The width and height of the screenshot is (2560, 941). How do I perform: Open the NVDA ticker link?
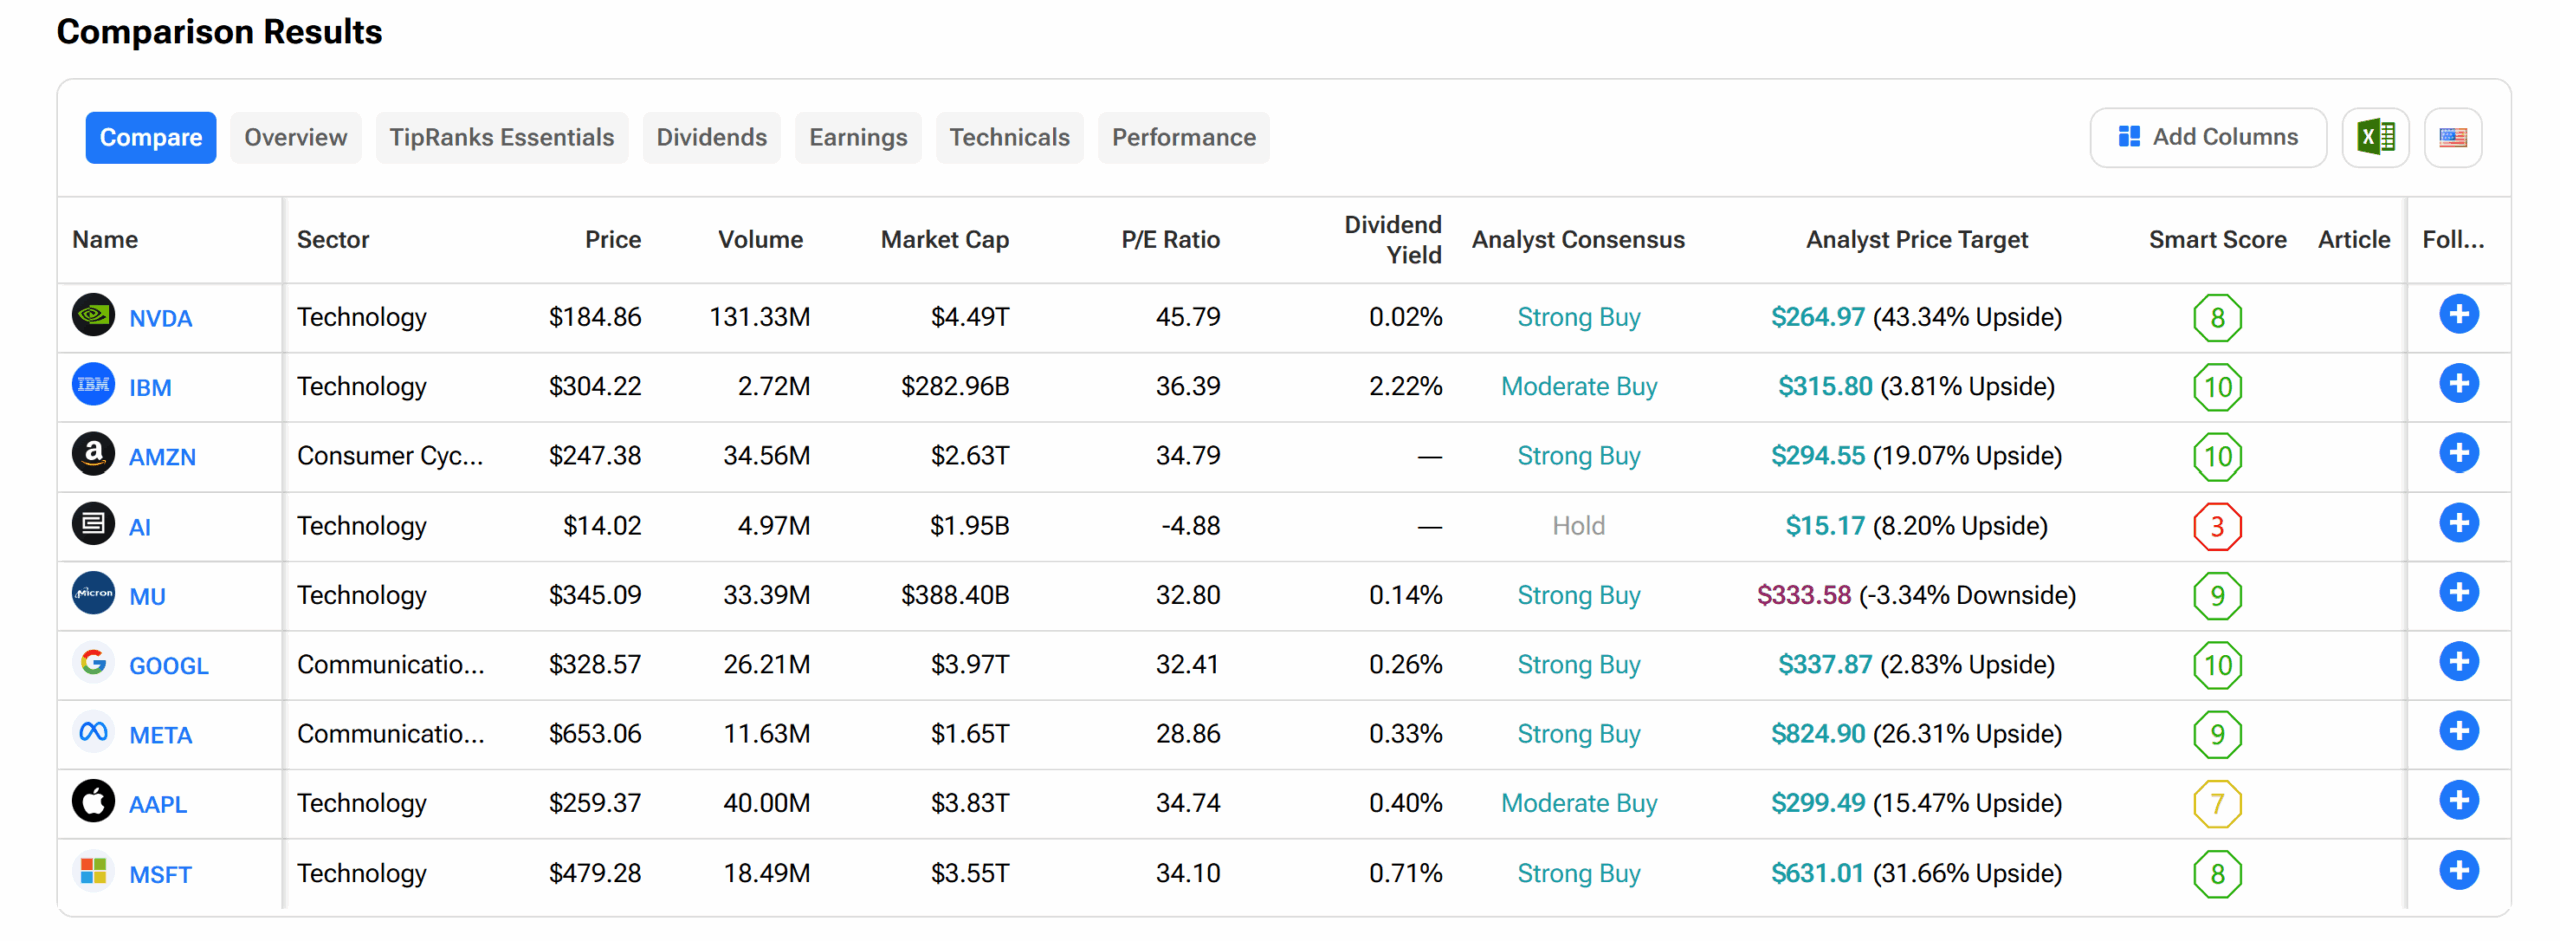pyautogui.click(x=160, y=318)
